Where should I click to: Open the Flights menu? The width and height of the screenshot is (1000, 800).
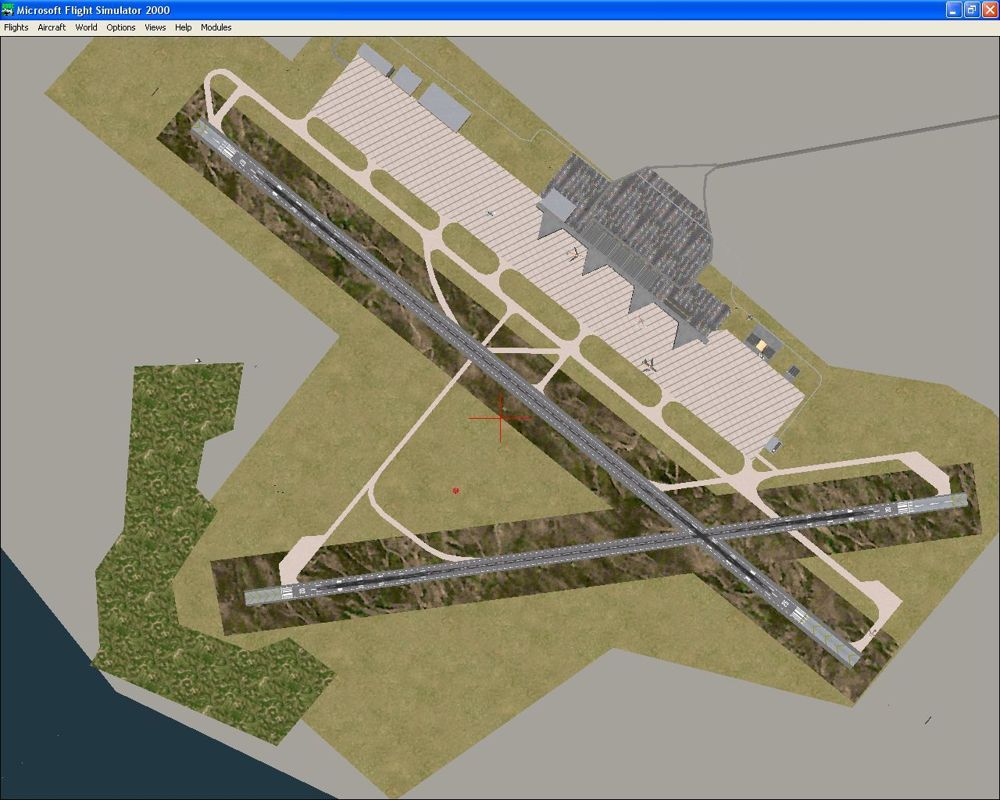point(16,27)
